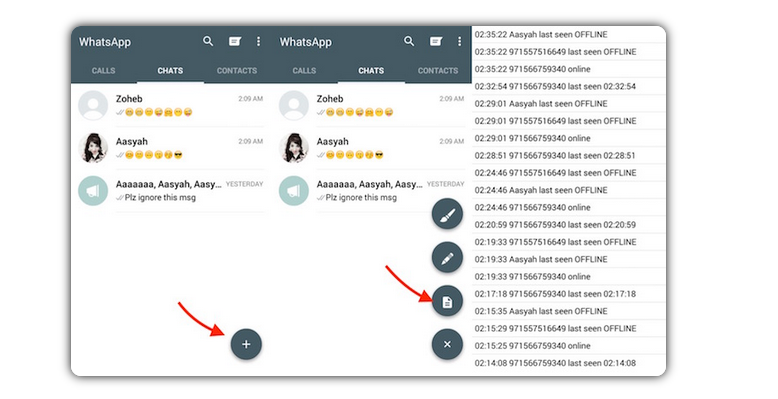Open the three-dot overflow menu in left header
778x399 pixels.
[x=259, y=41]
